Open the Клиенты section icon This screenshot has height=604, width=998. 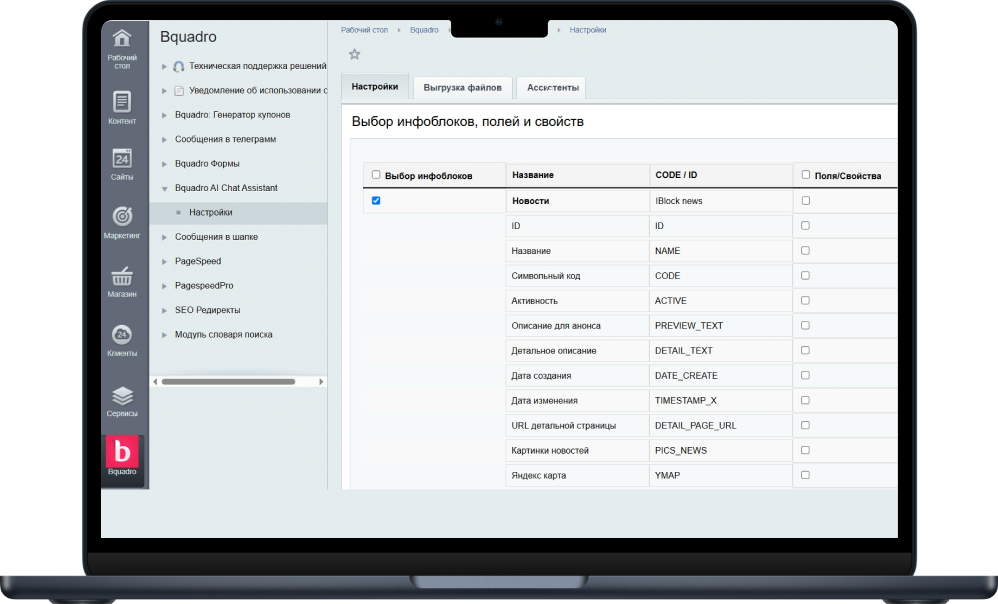coord(122,335)
